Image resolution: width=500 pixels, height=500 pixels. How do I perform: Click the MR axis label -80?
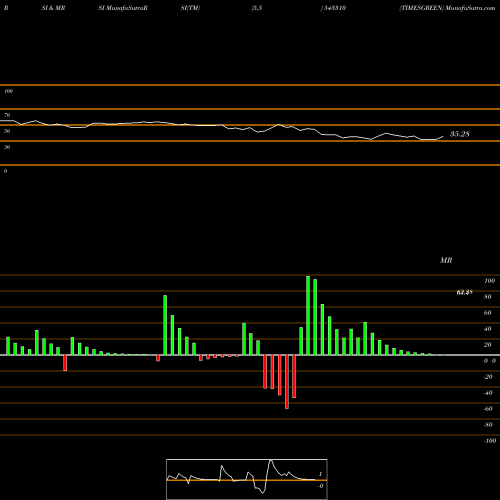pos(488,425)
